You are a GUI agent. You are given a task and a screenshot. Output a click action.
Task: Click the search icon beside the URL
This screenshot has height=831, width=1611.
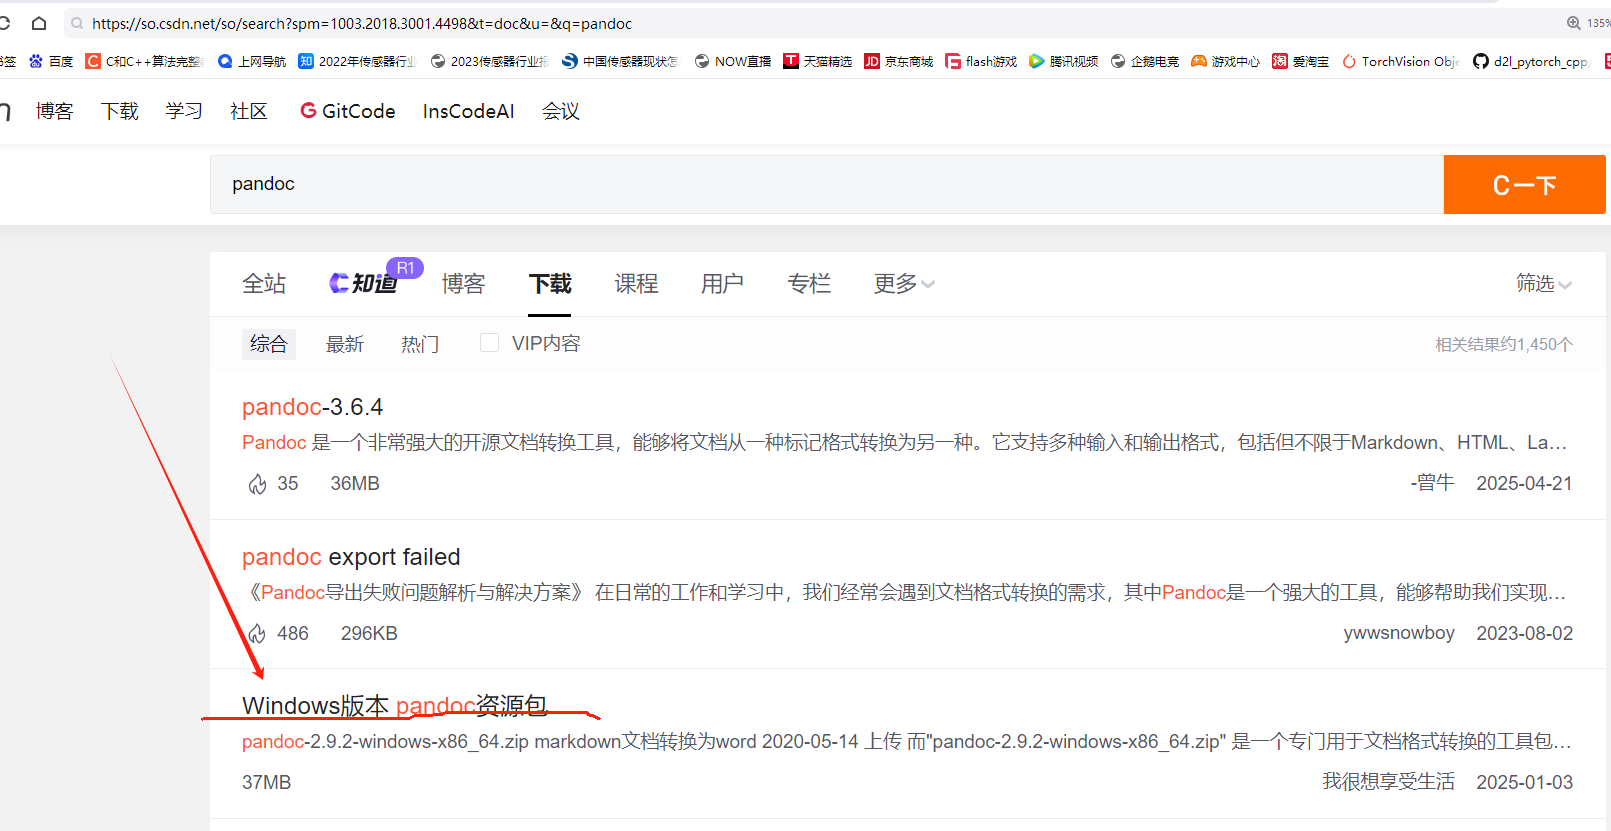point(77,23)
